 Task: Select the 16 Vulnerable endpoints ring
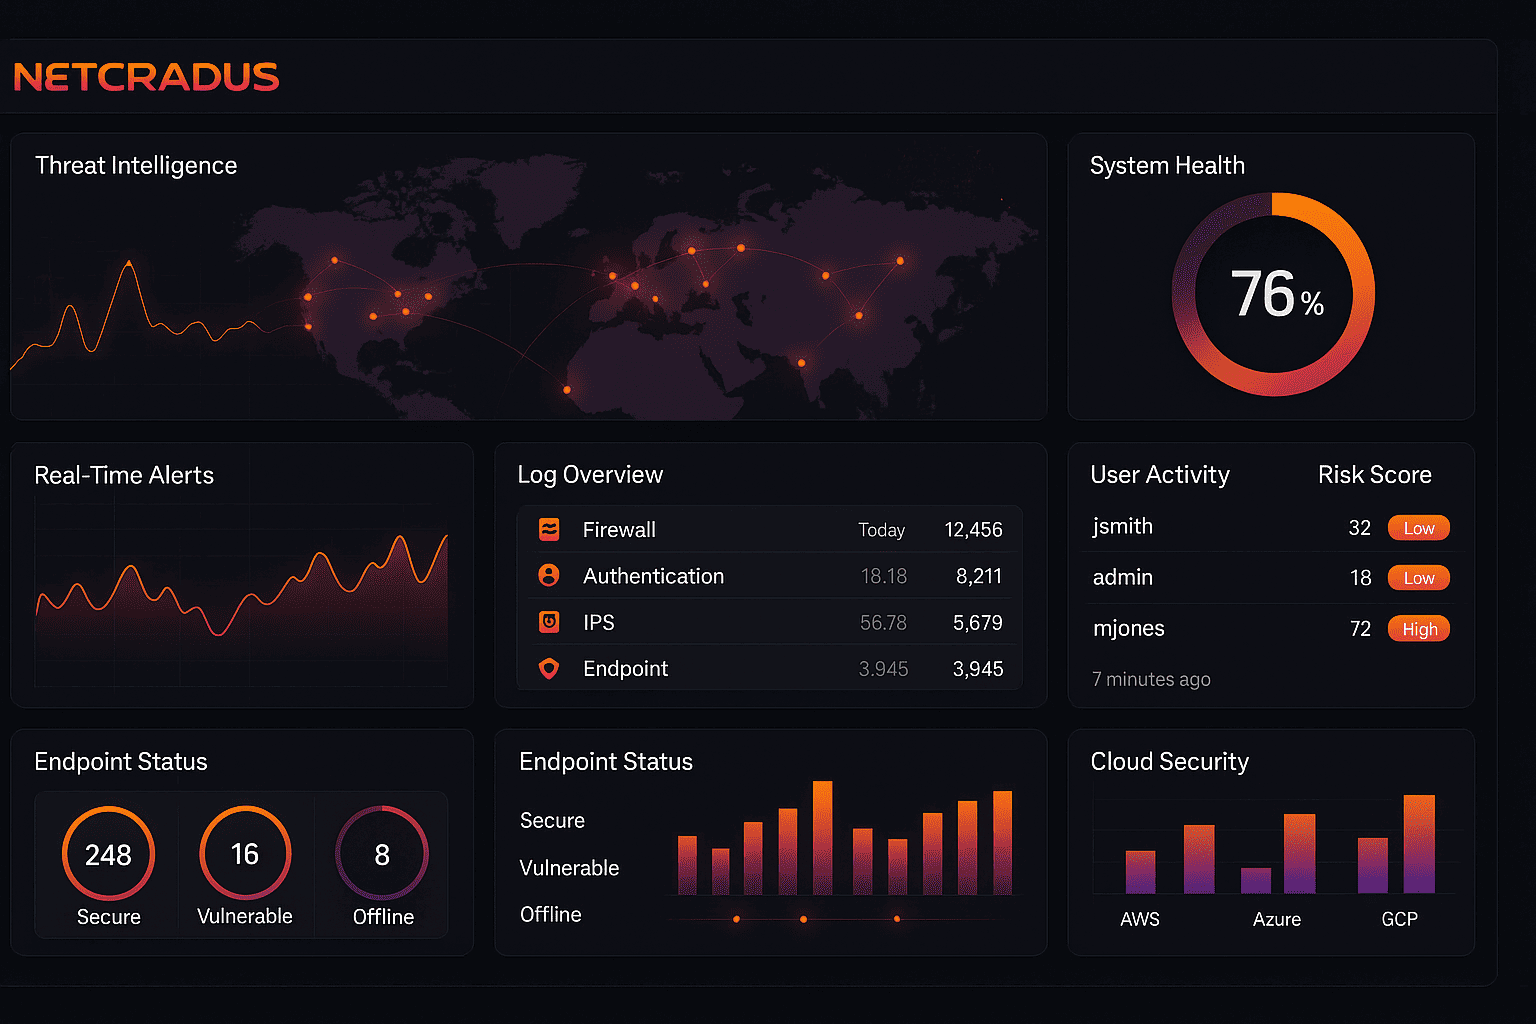pos(245,854)
